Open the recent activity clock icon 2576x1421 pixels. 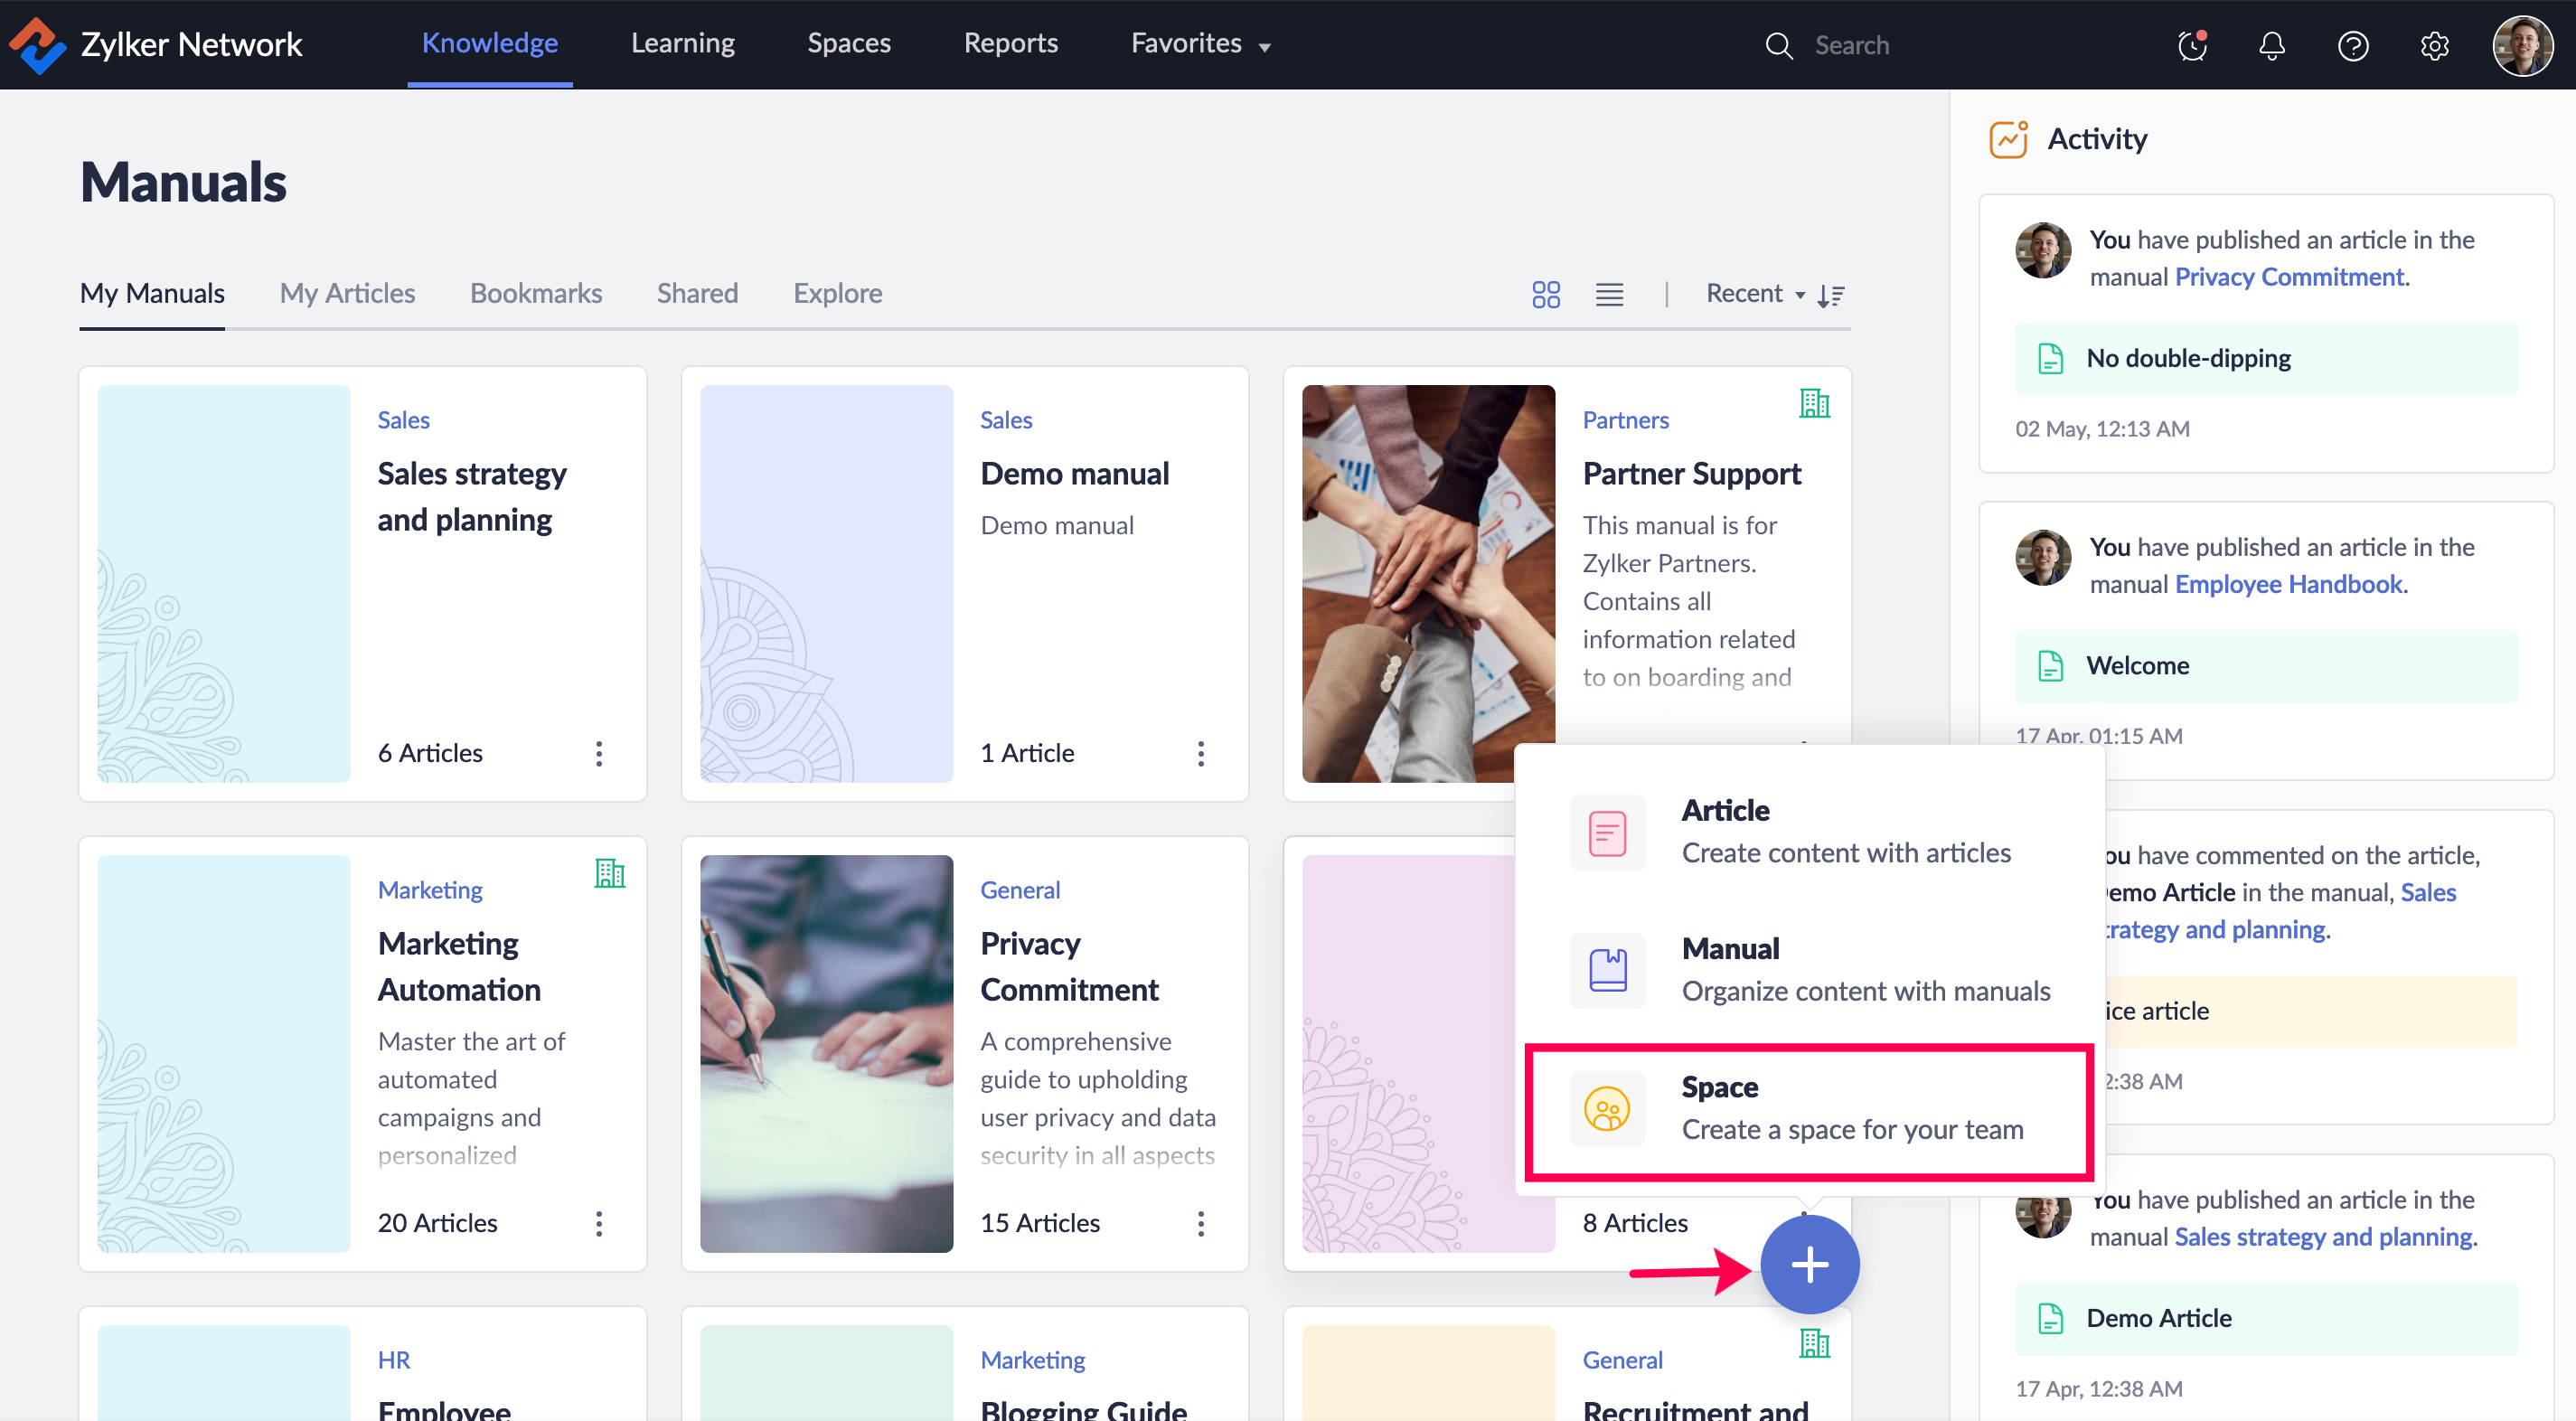(2192, 45)
